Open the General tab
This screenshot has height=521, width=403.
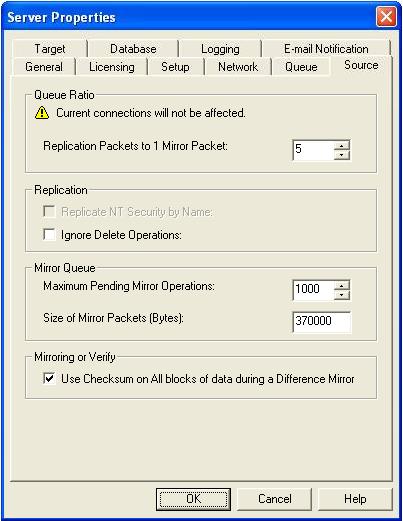click(x=44, y=67)
